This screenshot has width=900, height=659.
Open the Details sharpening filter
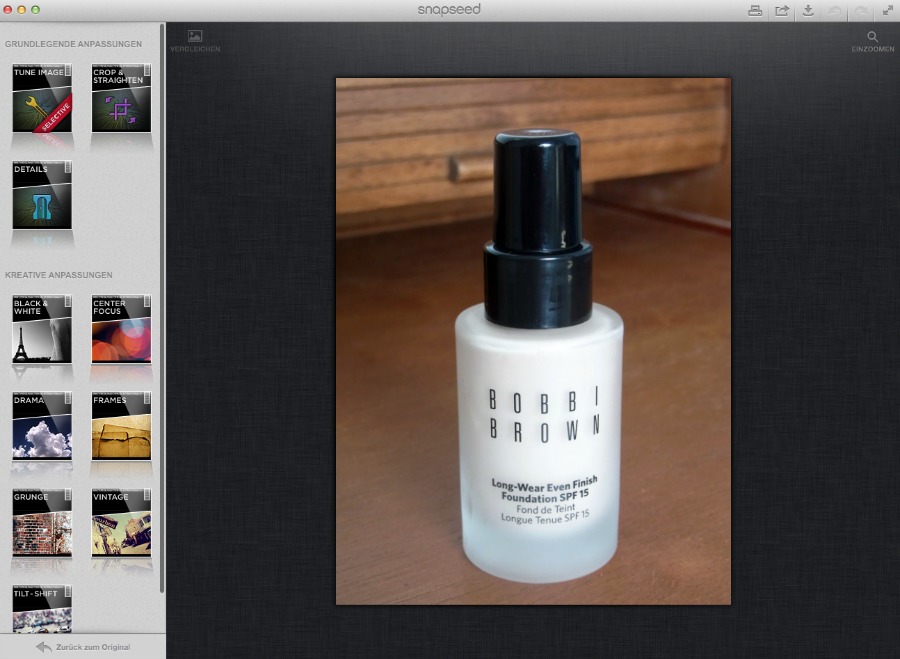click(x=42, y=195)
